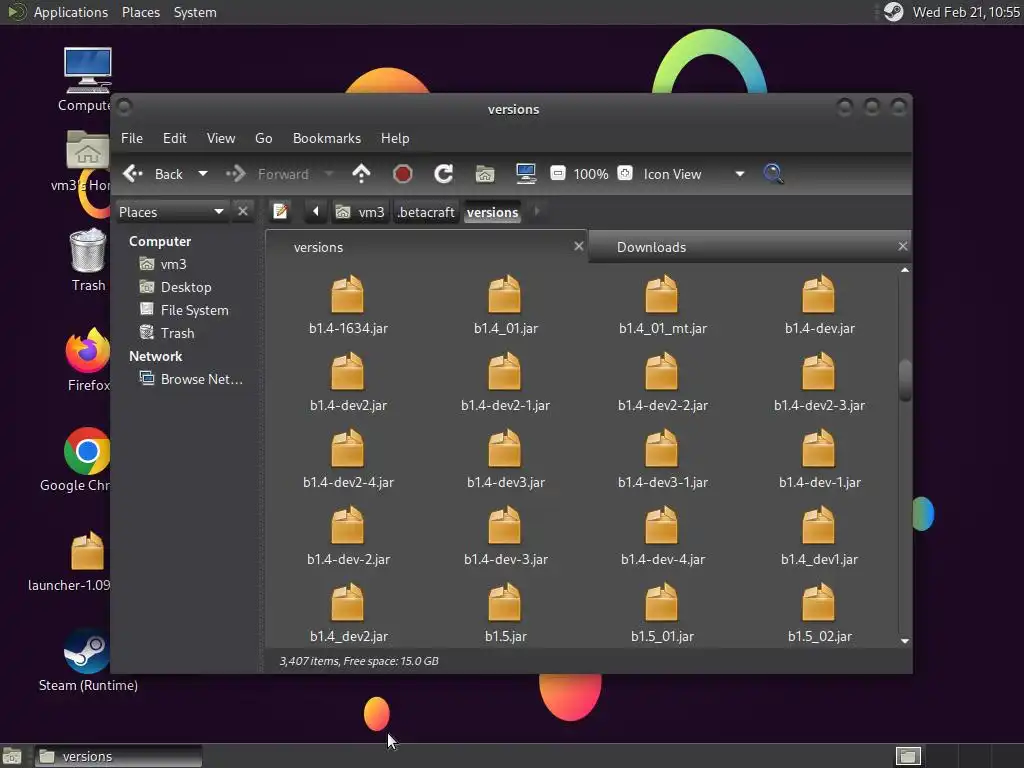Image resolution: width=1024 pixels, height=768 pixels.
Task: Open the file search magnifier
Action: click(773, 174)
